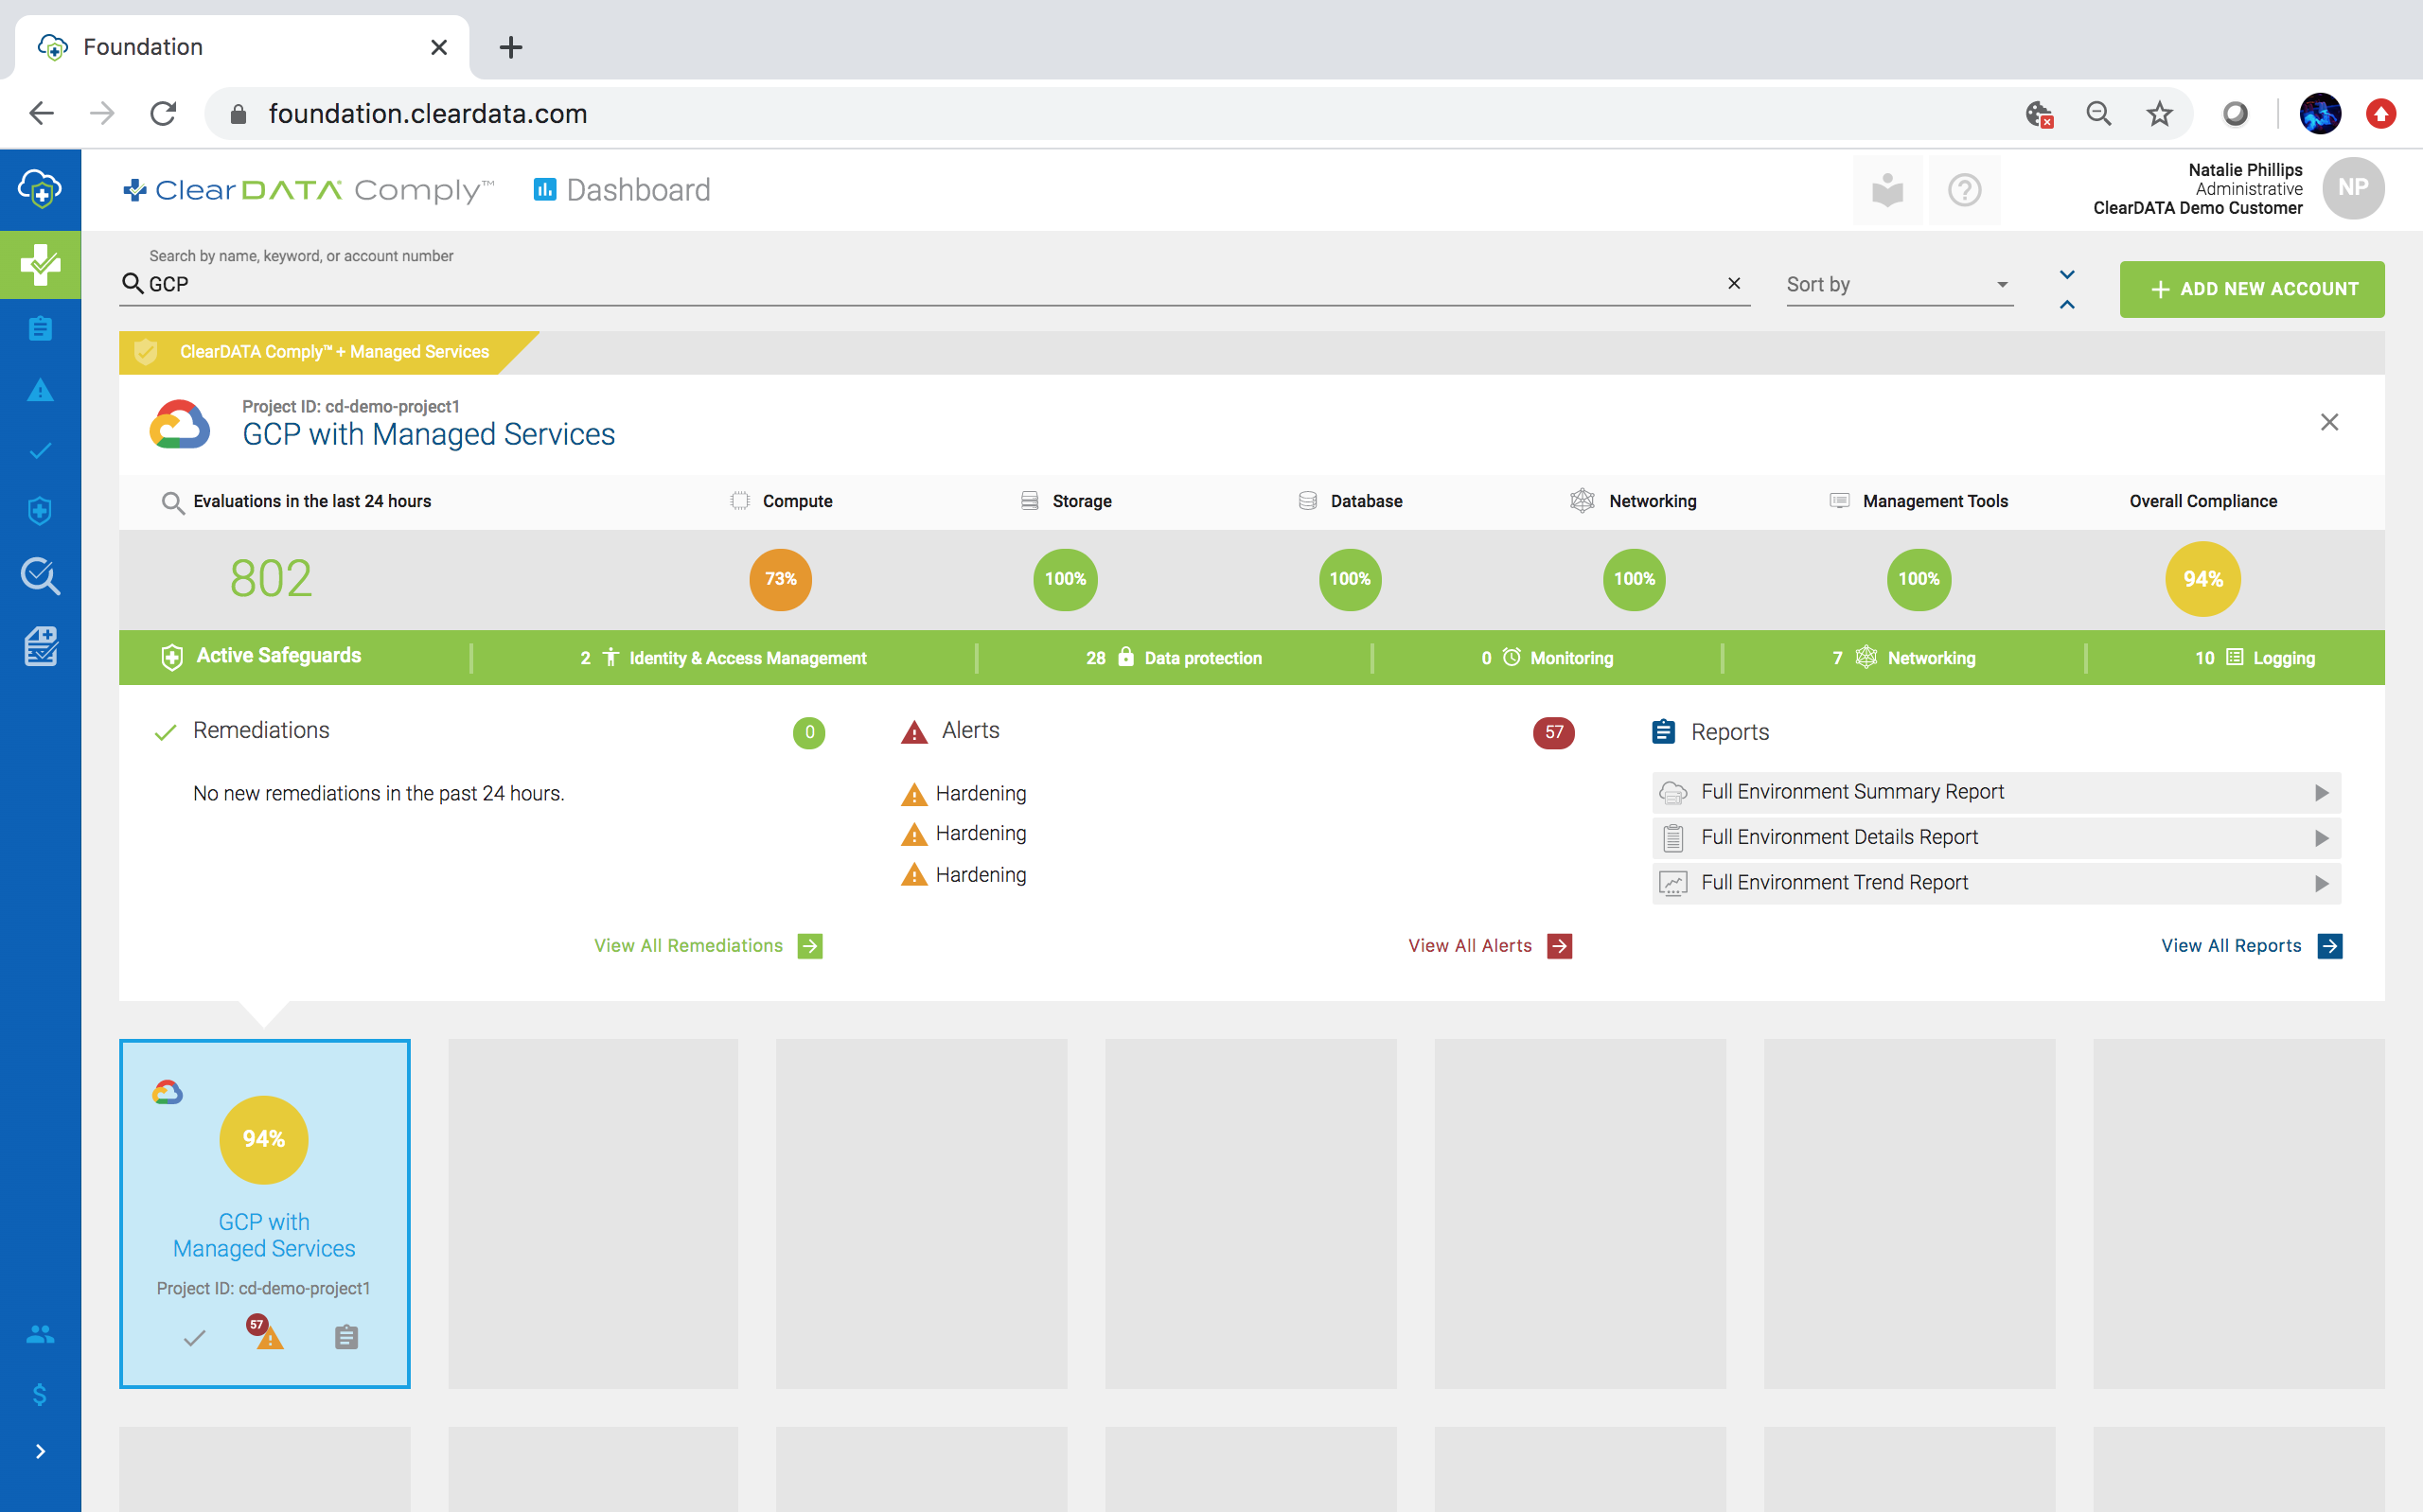Image resolution: width=2423 pixels, height=1512 pixels.
Task: Click the NP user avatar
Action: (2352, 188)
